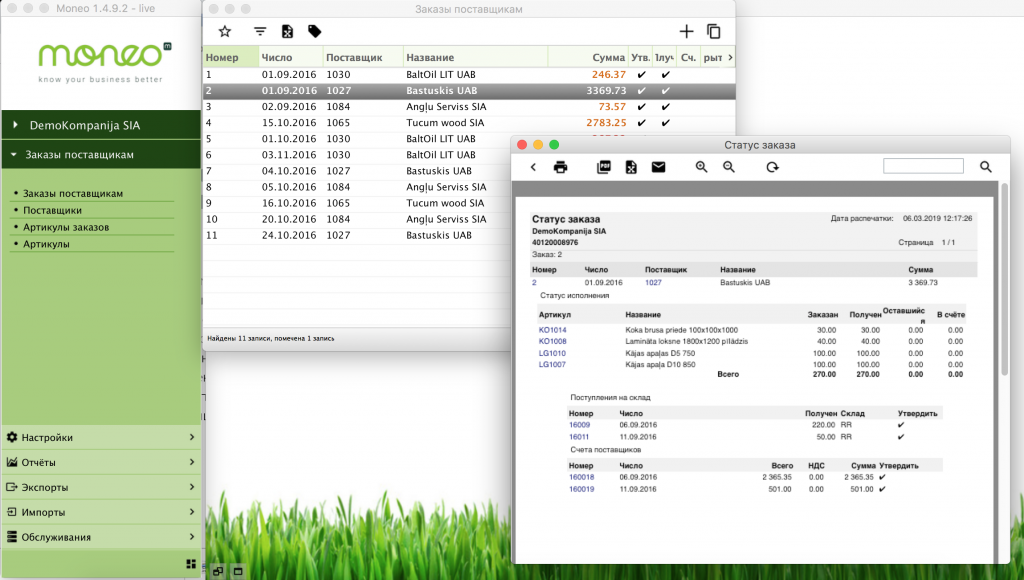Click the tag icon in orders toolbar

tap(315, 32)
